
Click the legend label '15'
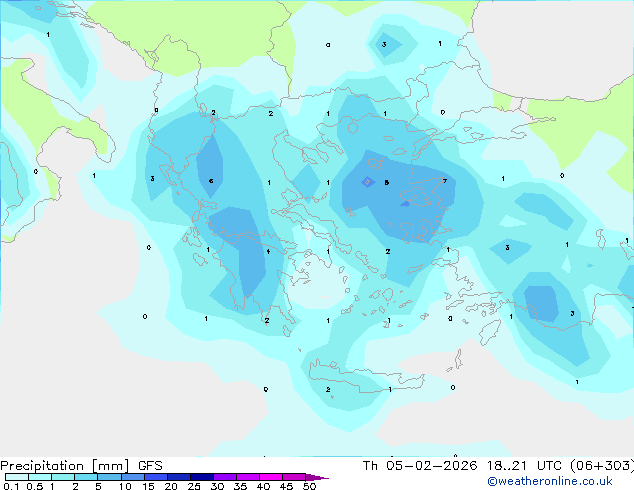pos(148,486)
